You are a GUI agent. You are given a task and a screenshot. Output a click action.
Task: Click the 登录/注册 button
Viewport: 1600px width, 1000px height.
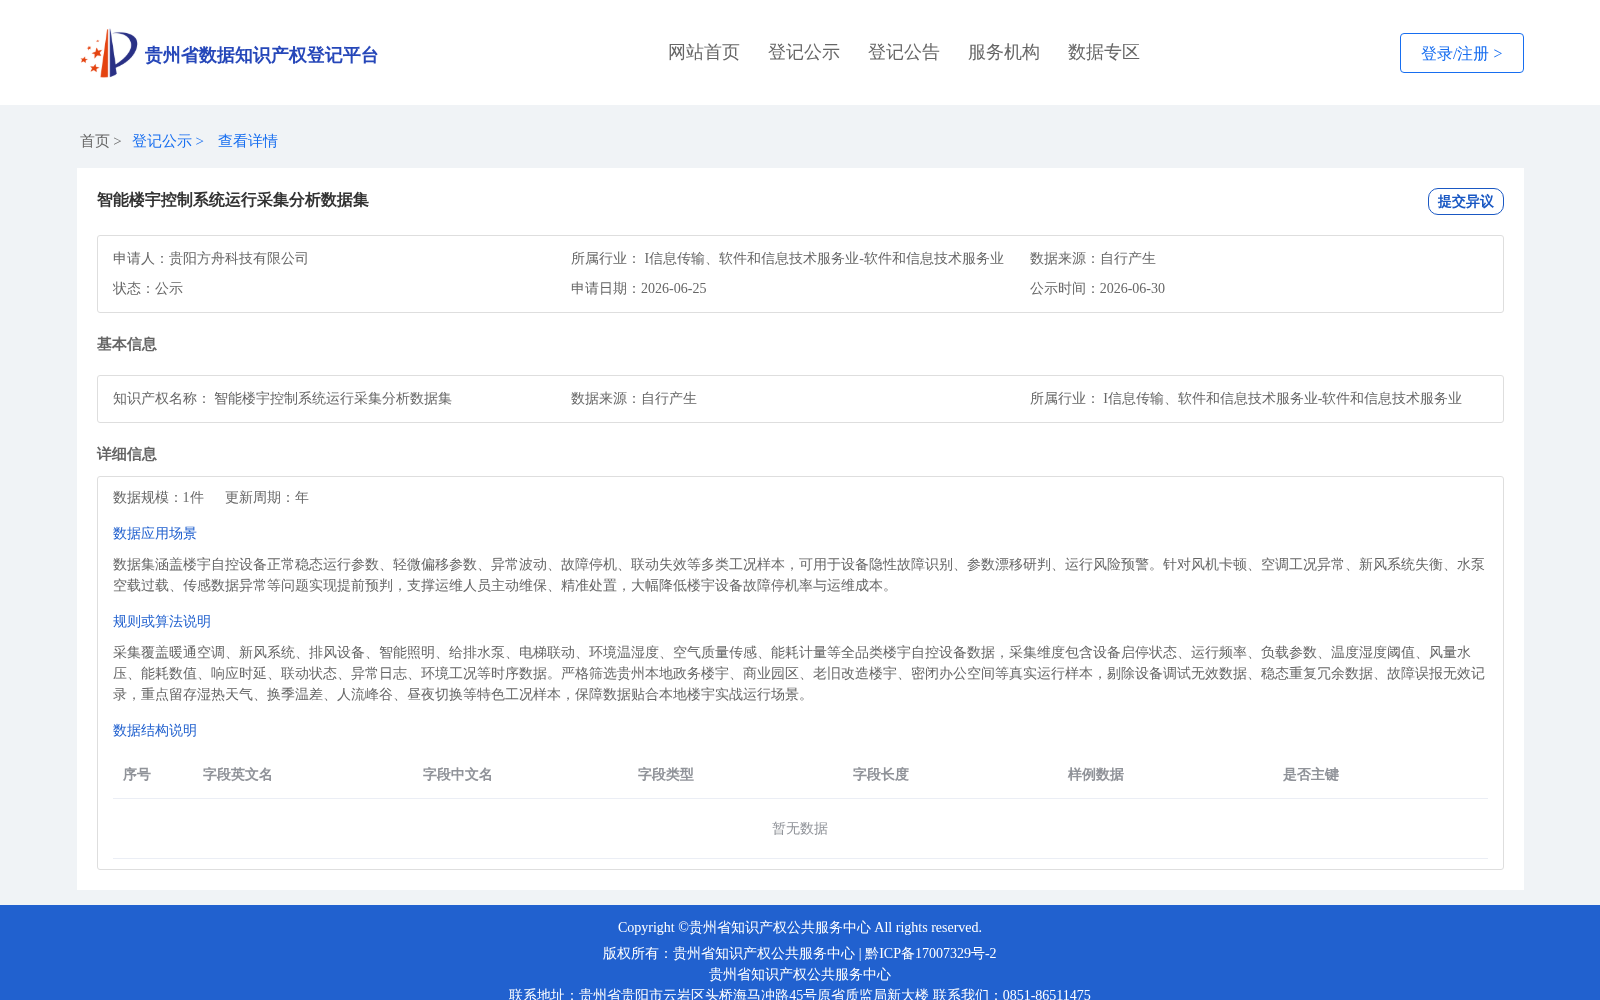pyautogui.click(x=1462, y=53)
